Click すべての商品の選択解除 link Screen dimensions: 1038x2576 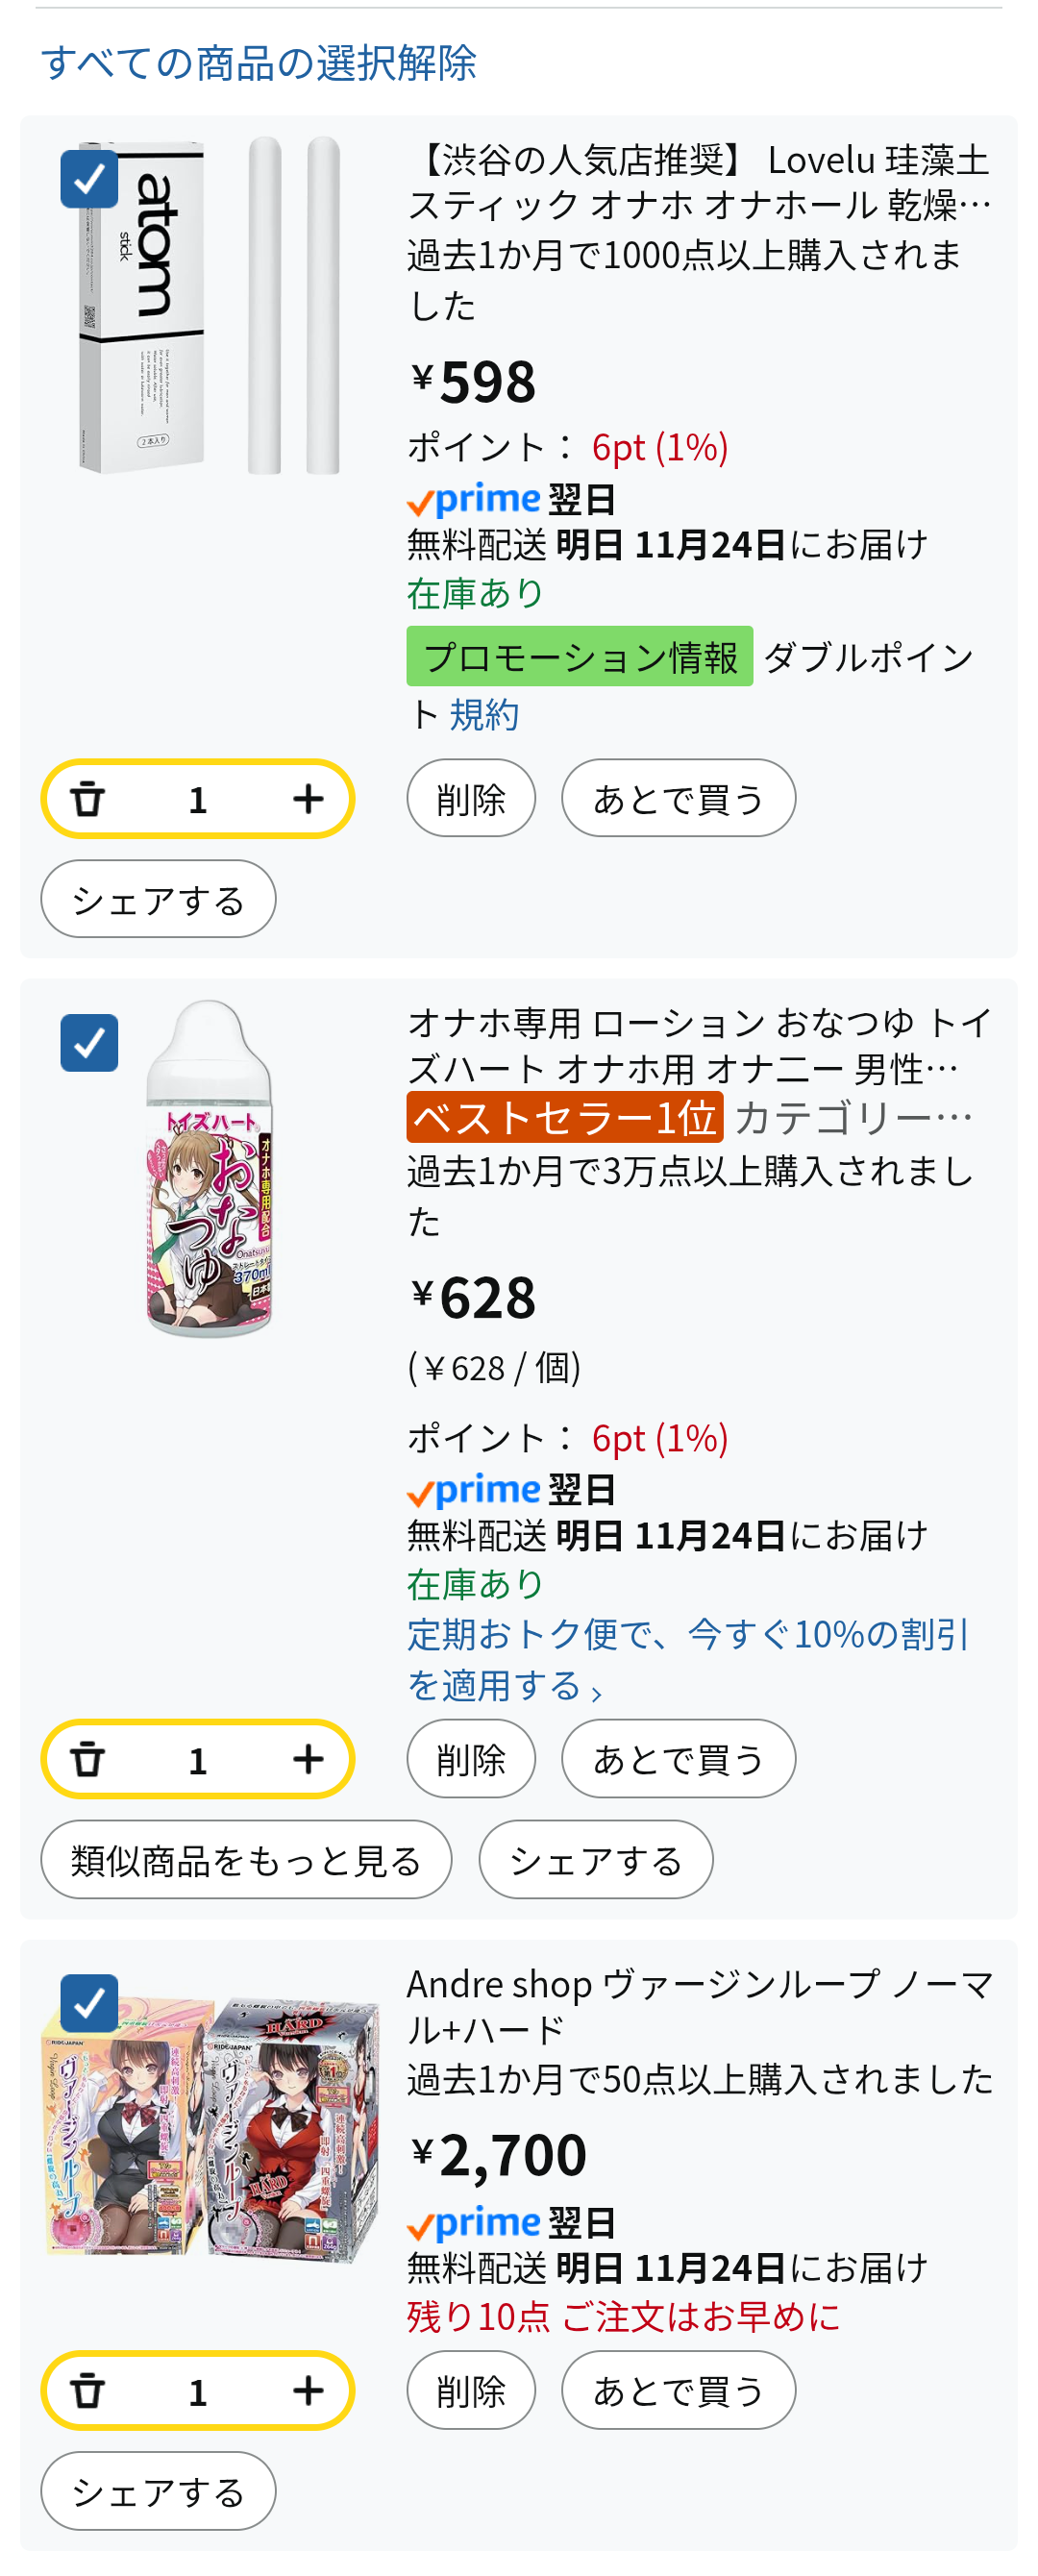click(258, 63)
